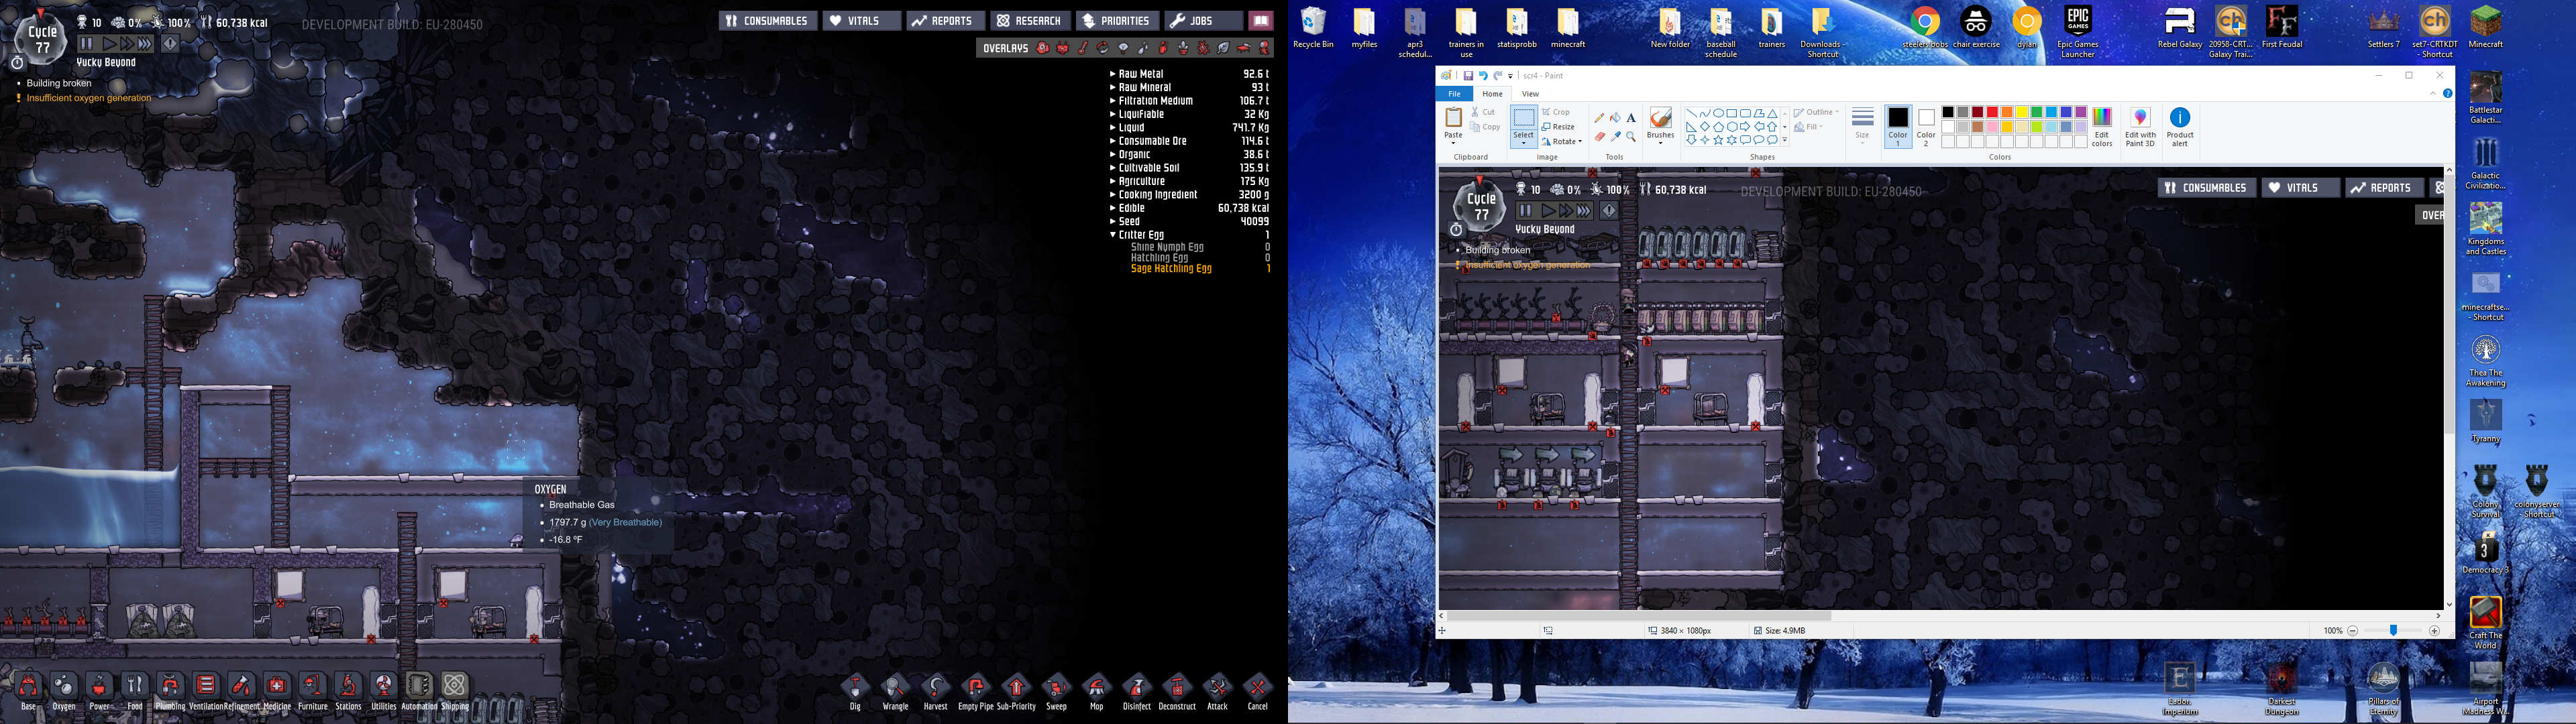Image resolution: width=2576 pixels, height=724 pixels.
Task: Select Paint's Pencil tool
Action: click(1599, 118)
